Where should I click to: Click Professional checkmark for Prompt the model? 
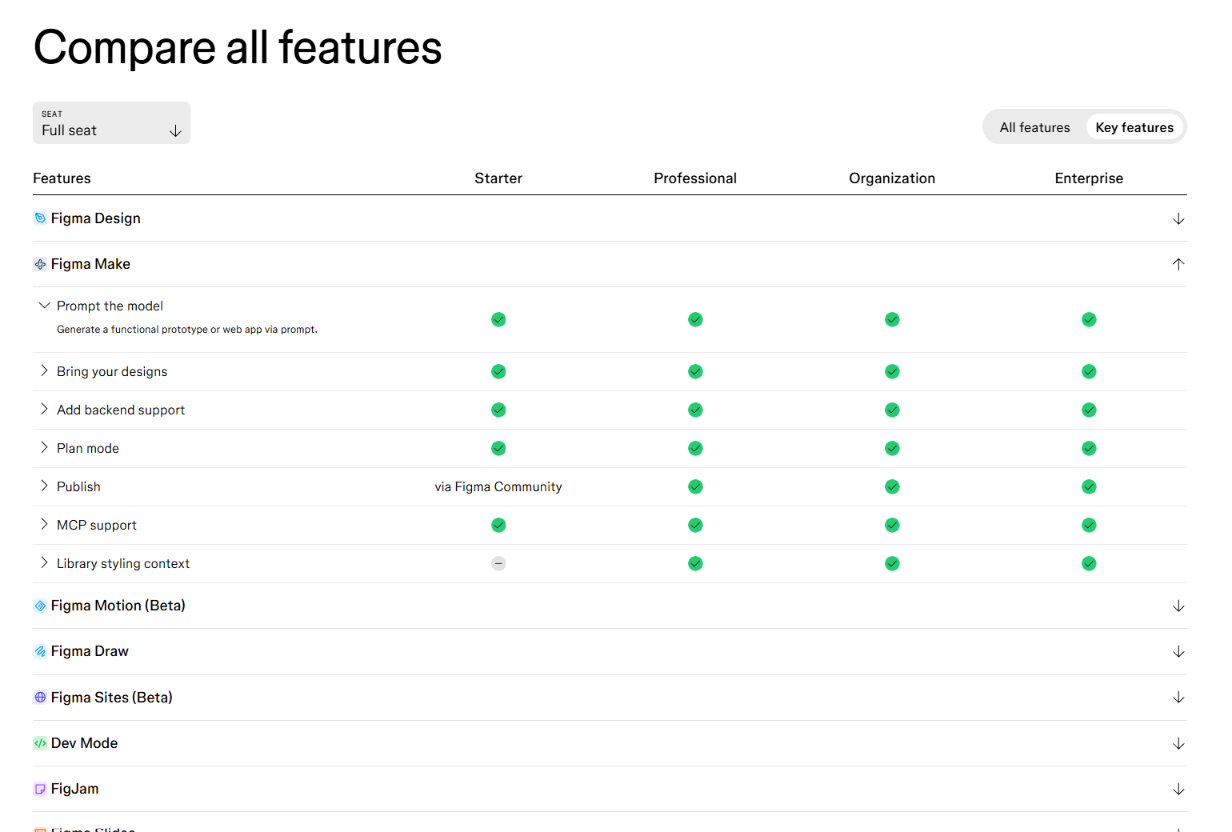pos(695,319)
